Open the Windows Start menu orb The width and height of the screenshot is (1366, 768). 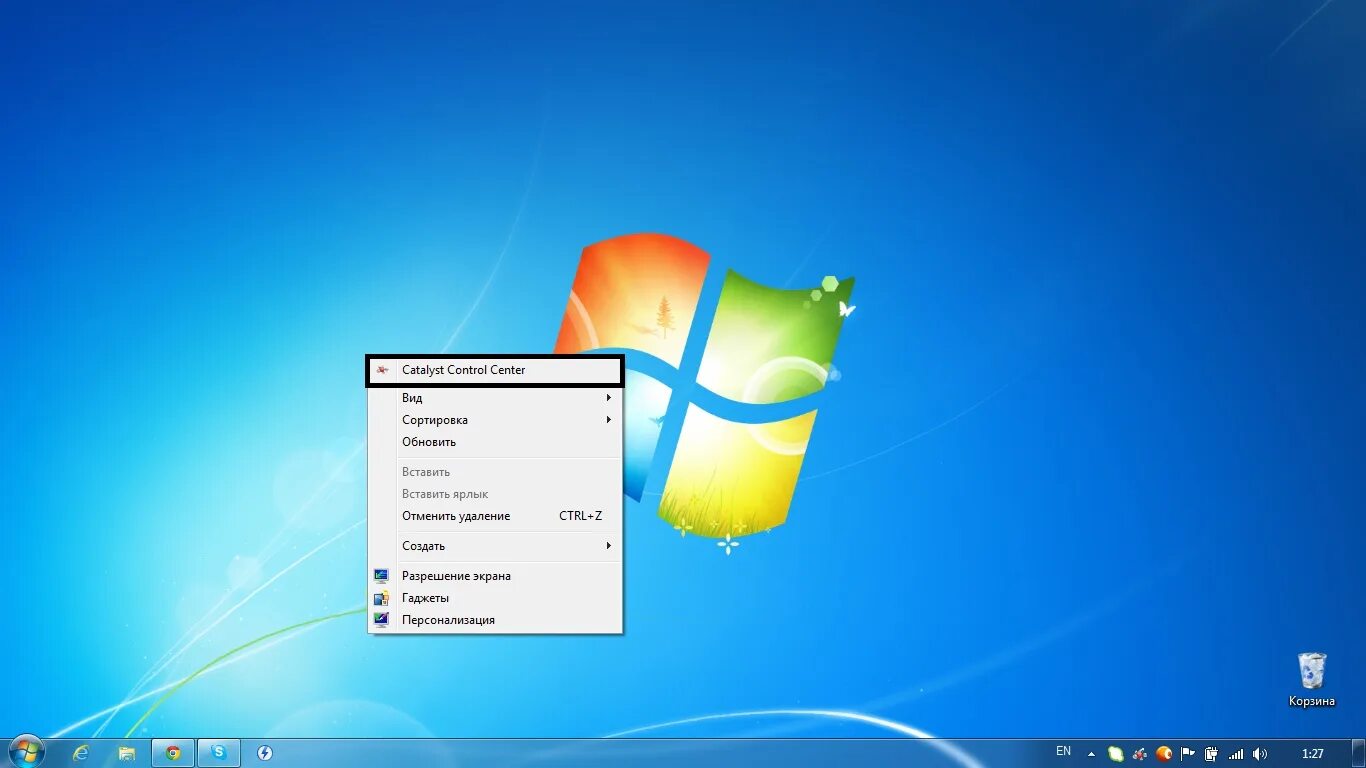tap(27, 752)
